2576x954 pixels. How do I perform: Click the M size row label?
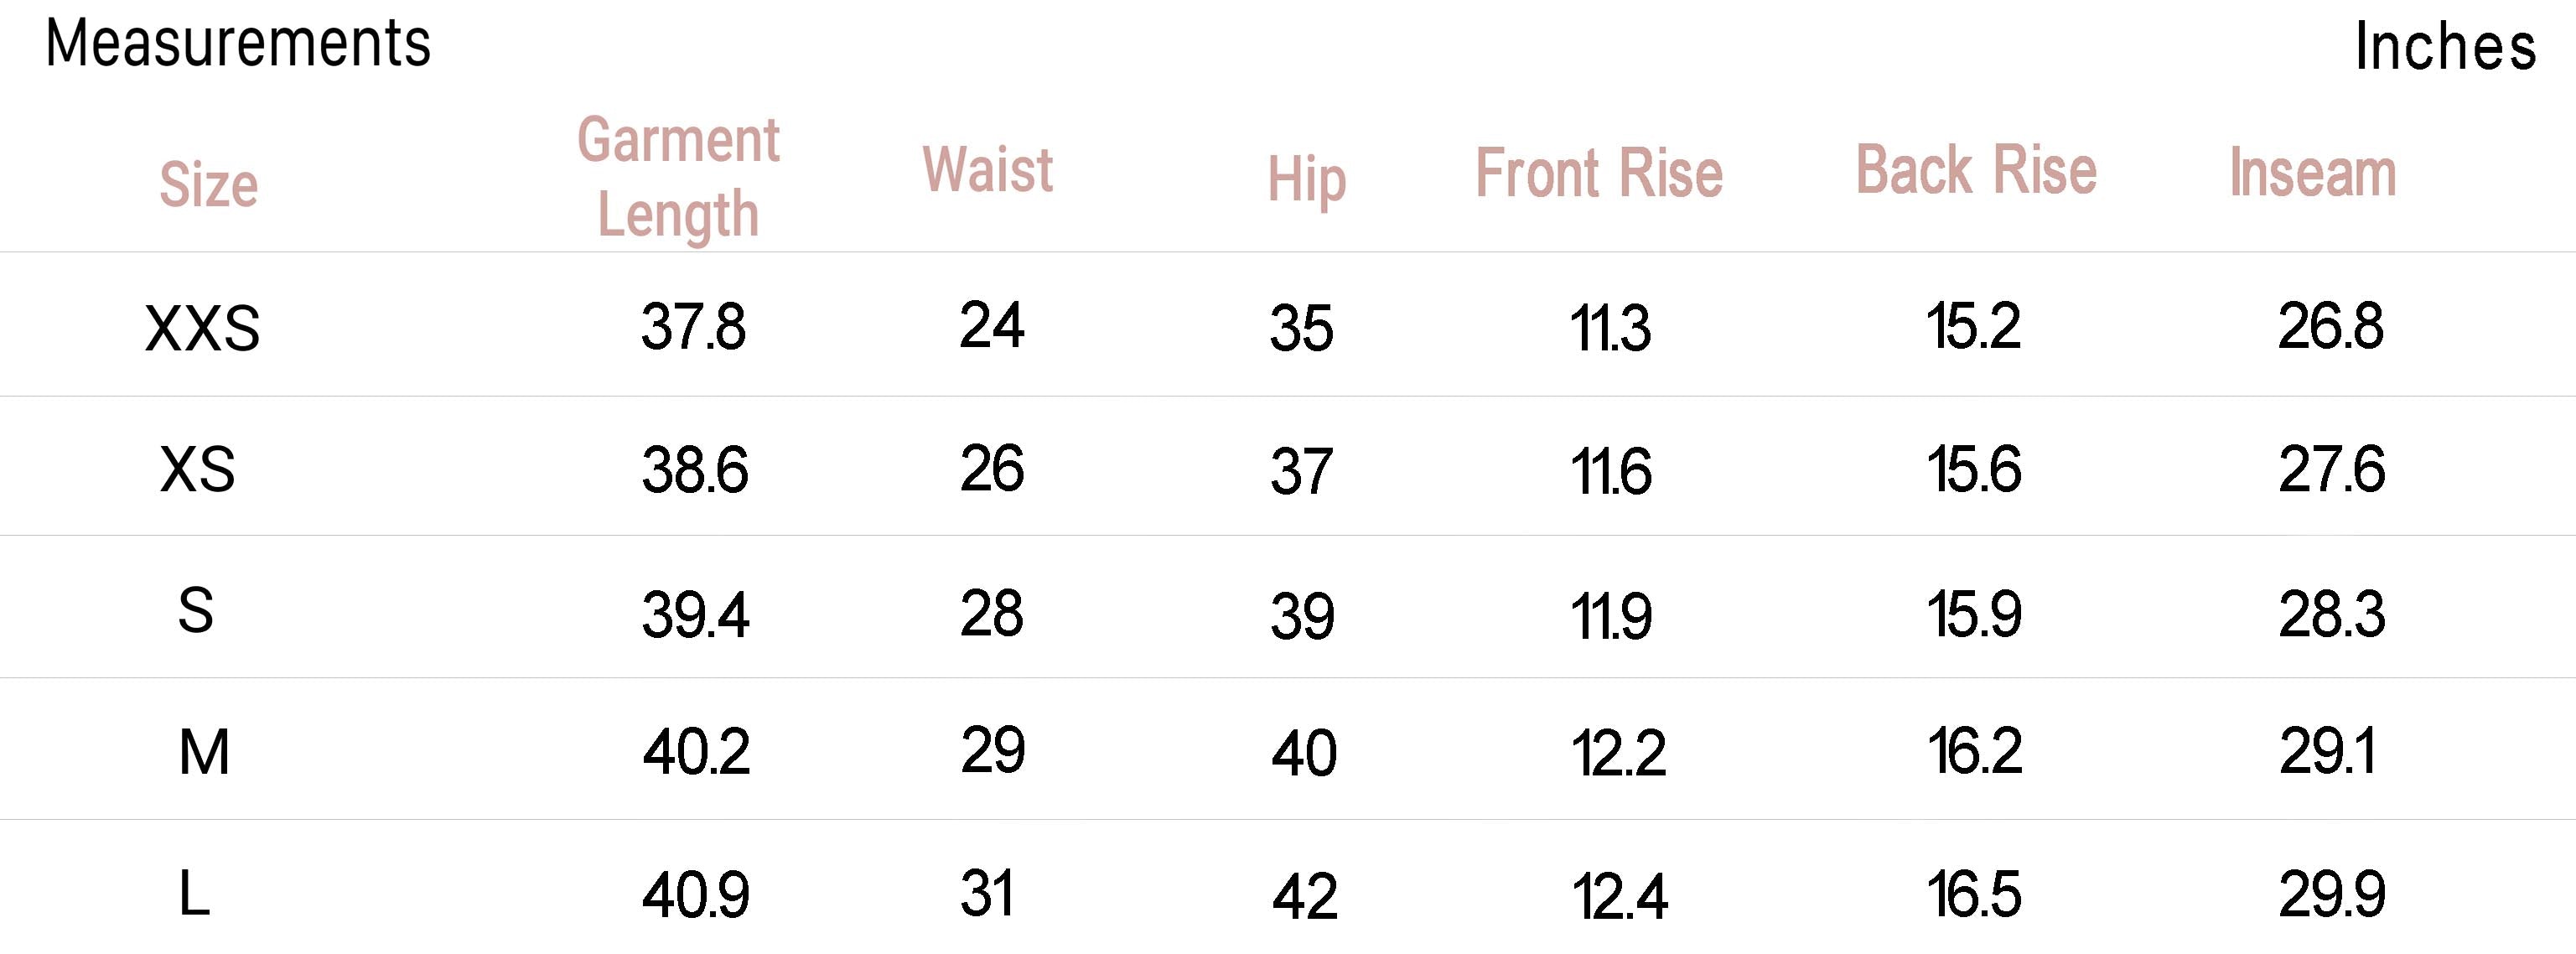tap(204, 752)
